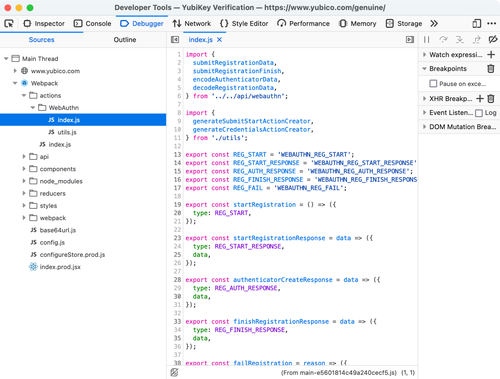Select index.js under WebAuthn folder
This screenshot has width=500, height=379.
83,120
